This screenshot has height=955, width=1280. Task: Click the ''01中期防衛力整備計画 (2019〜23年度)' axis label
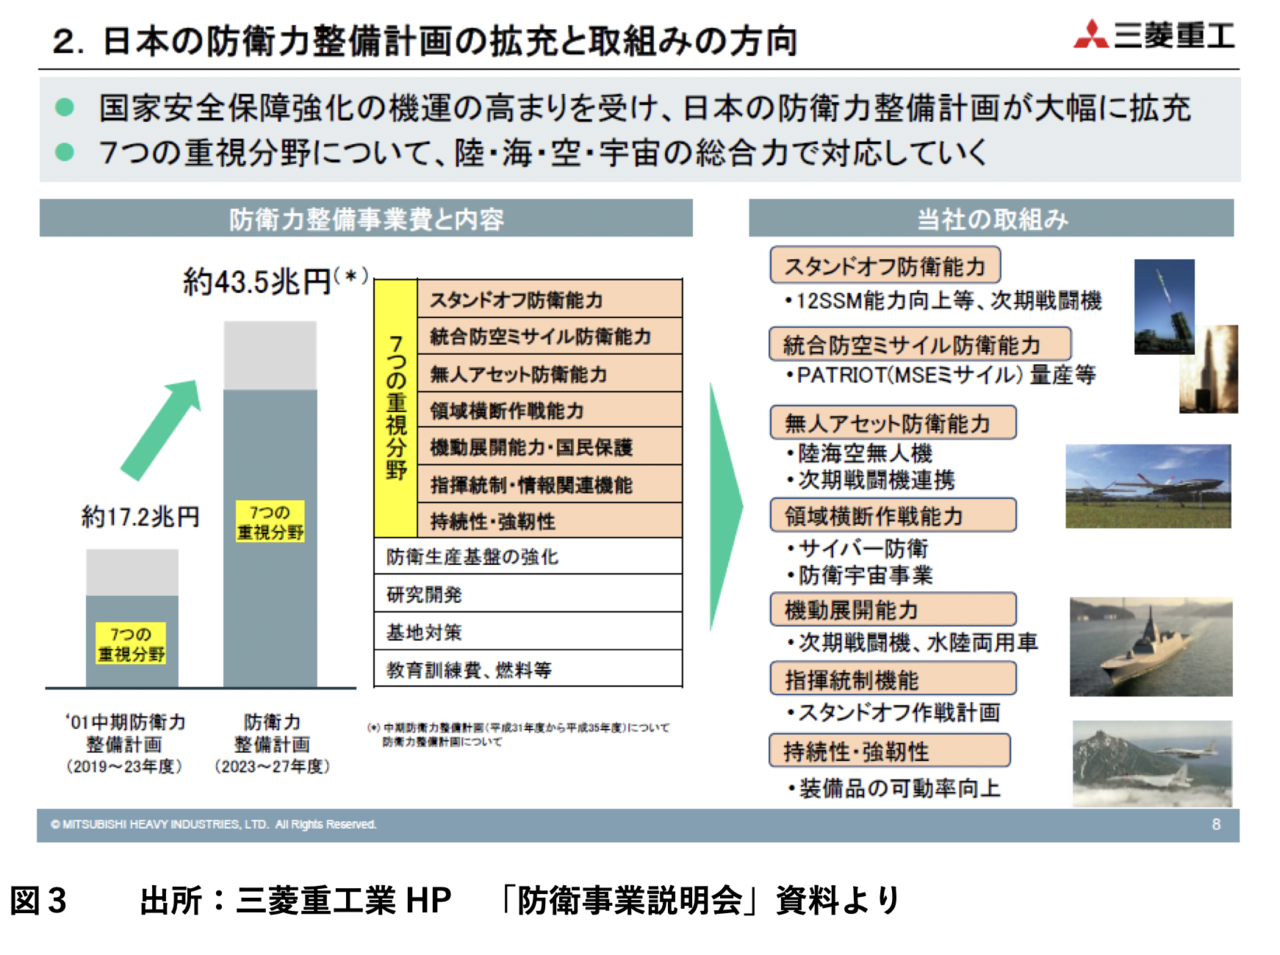click(125, 744)
